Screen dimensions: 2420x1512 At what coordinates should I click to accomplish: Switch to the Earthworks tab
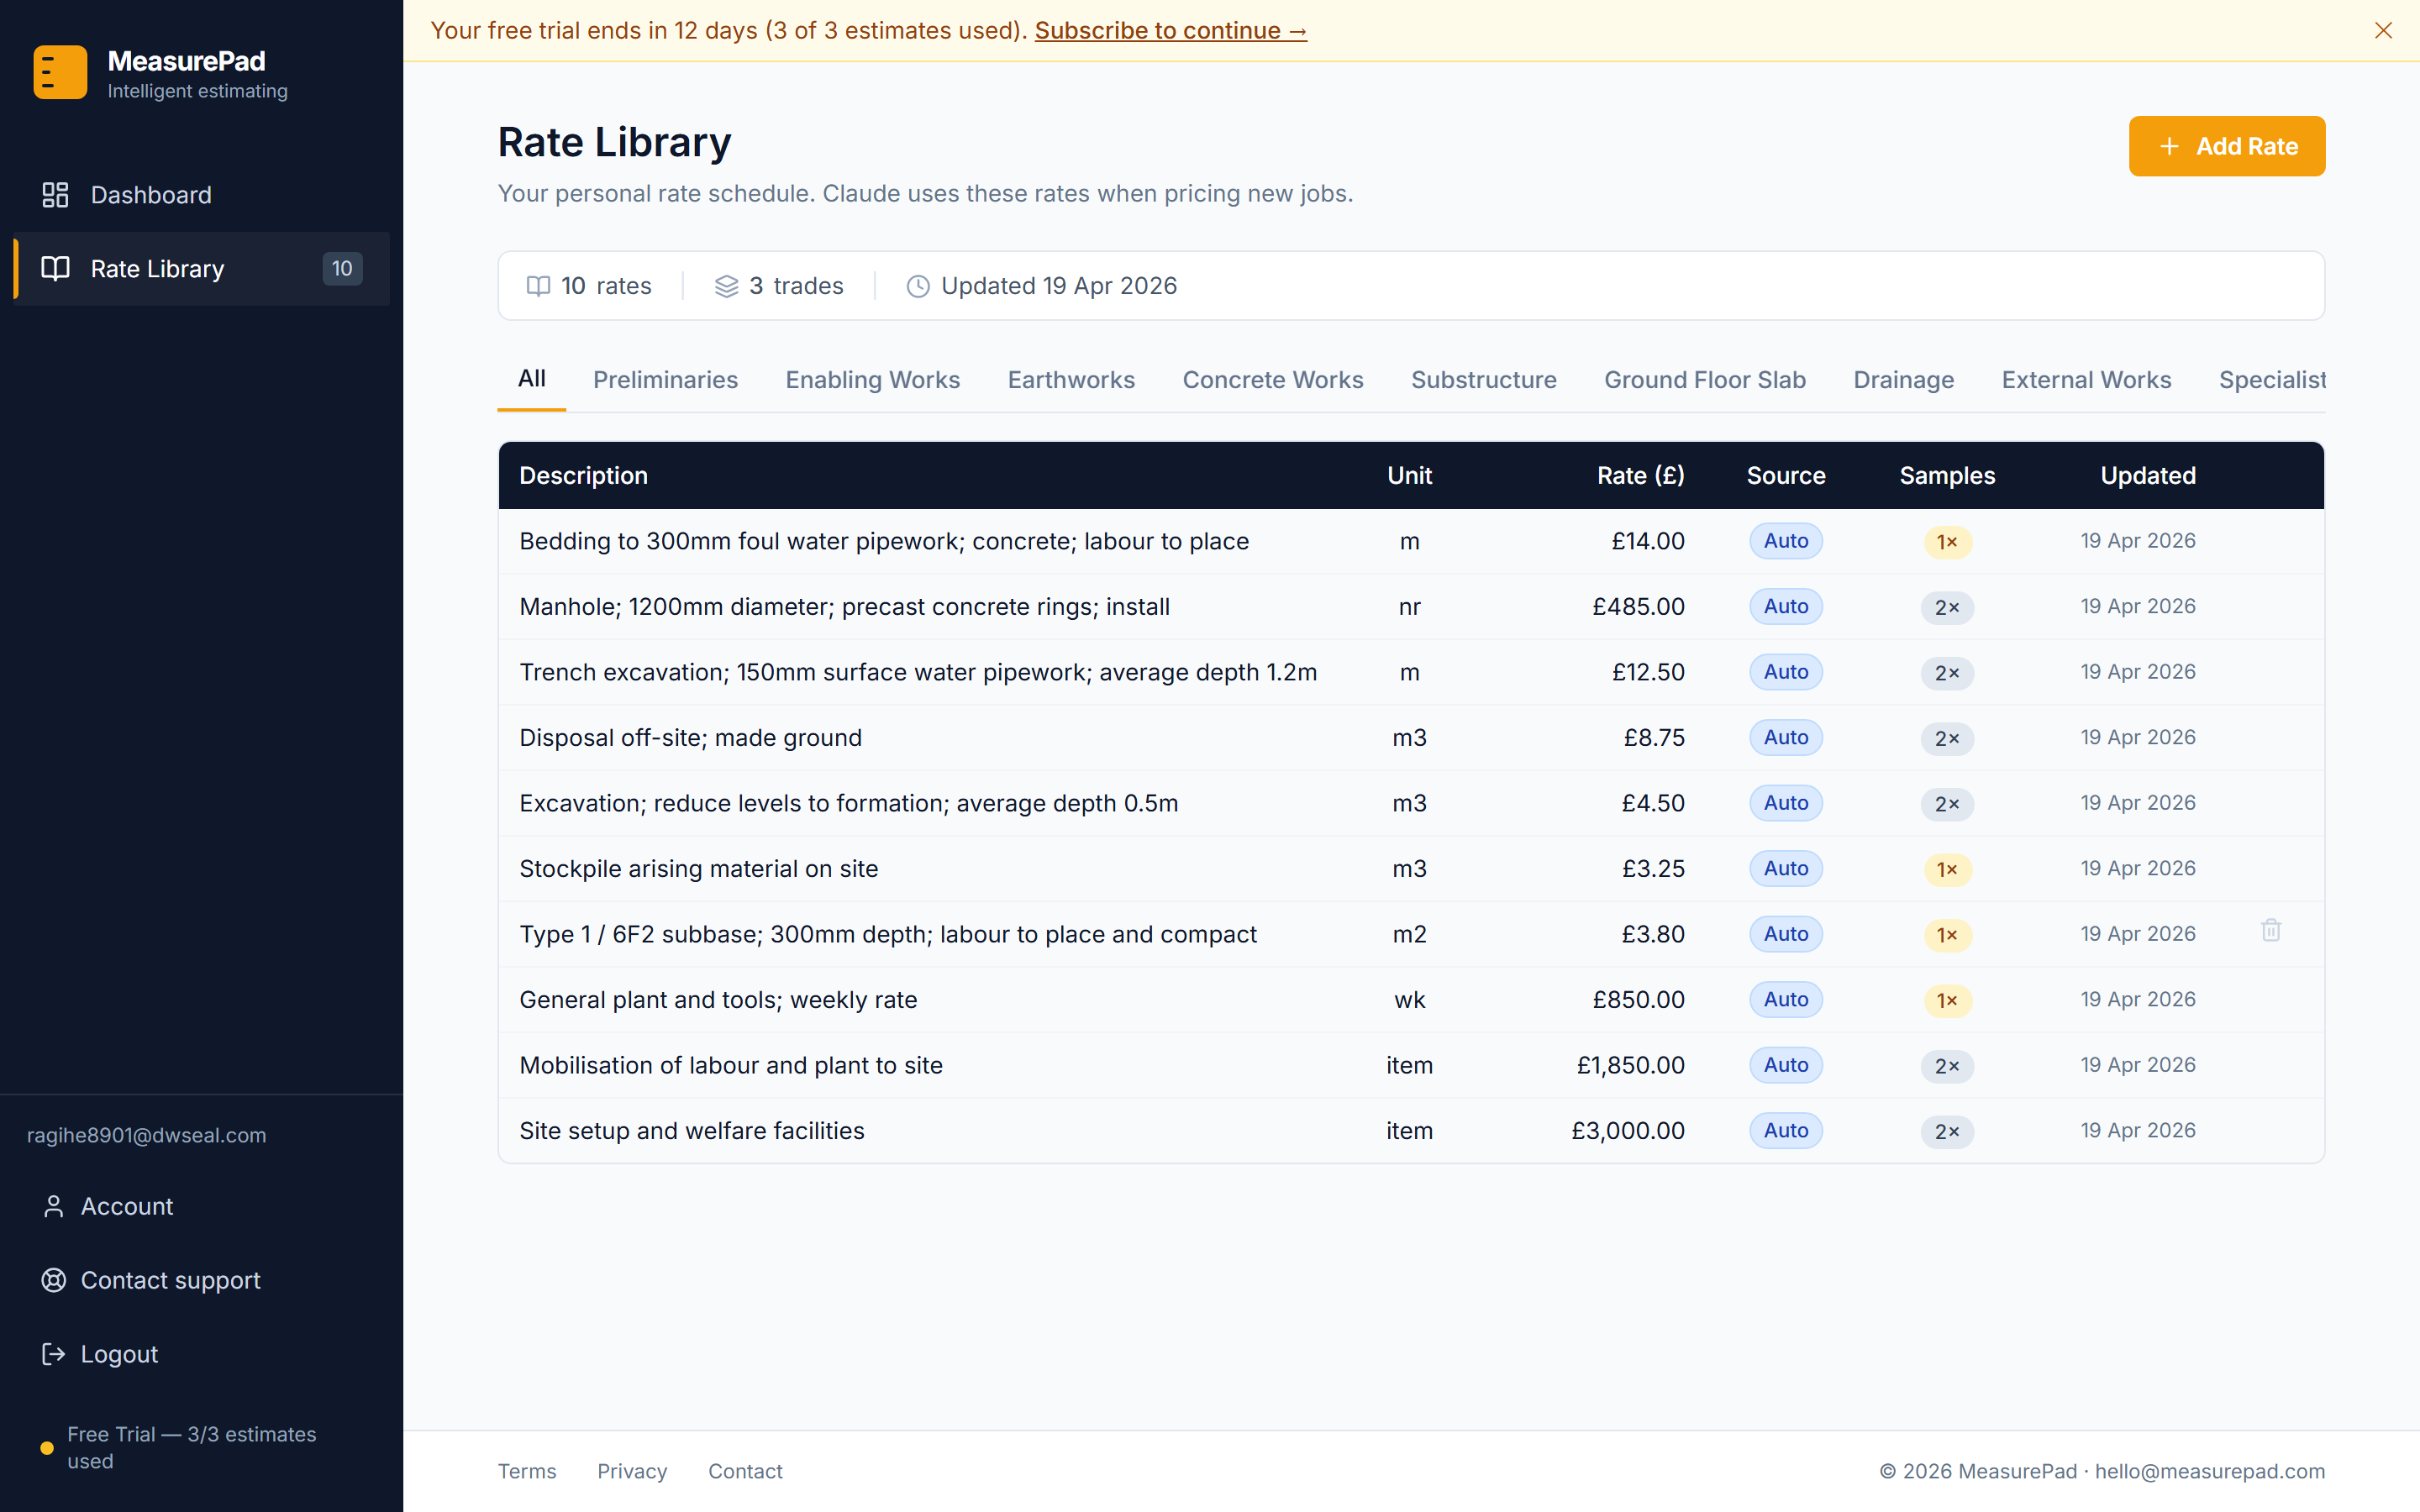point(1070,379)
